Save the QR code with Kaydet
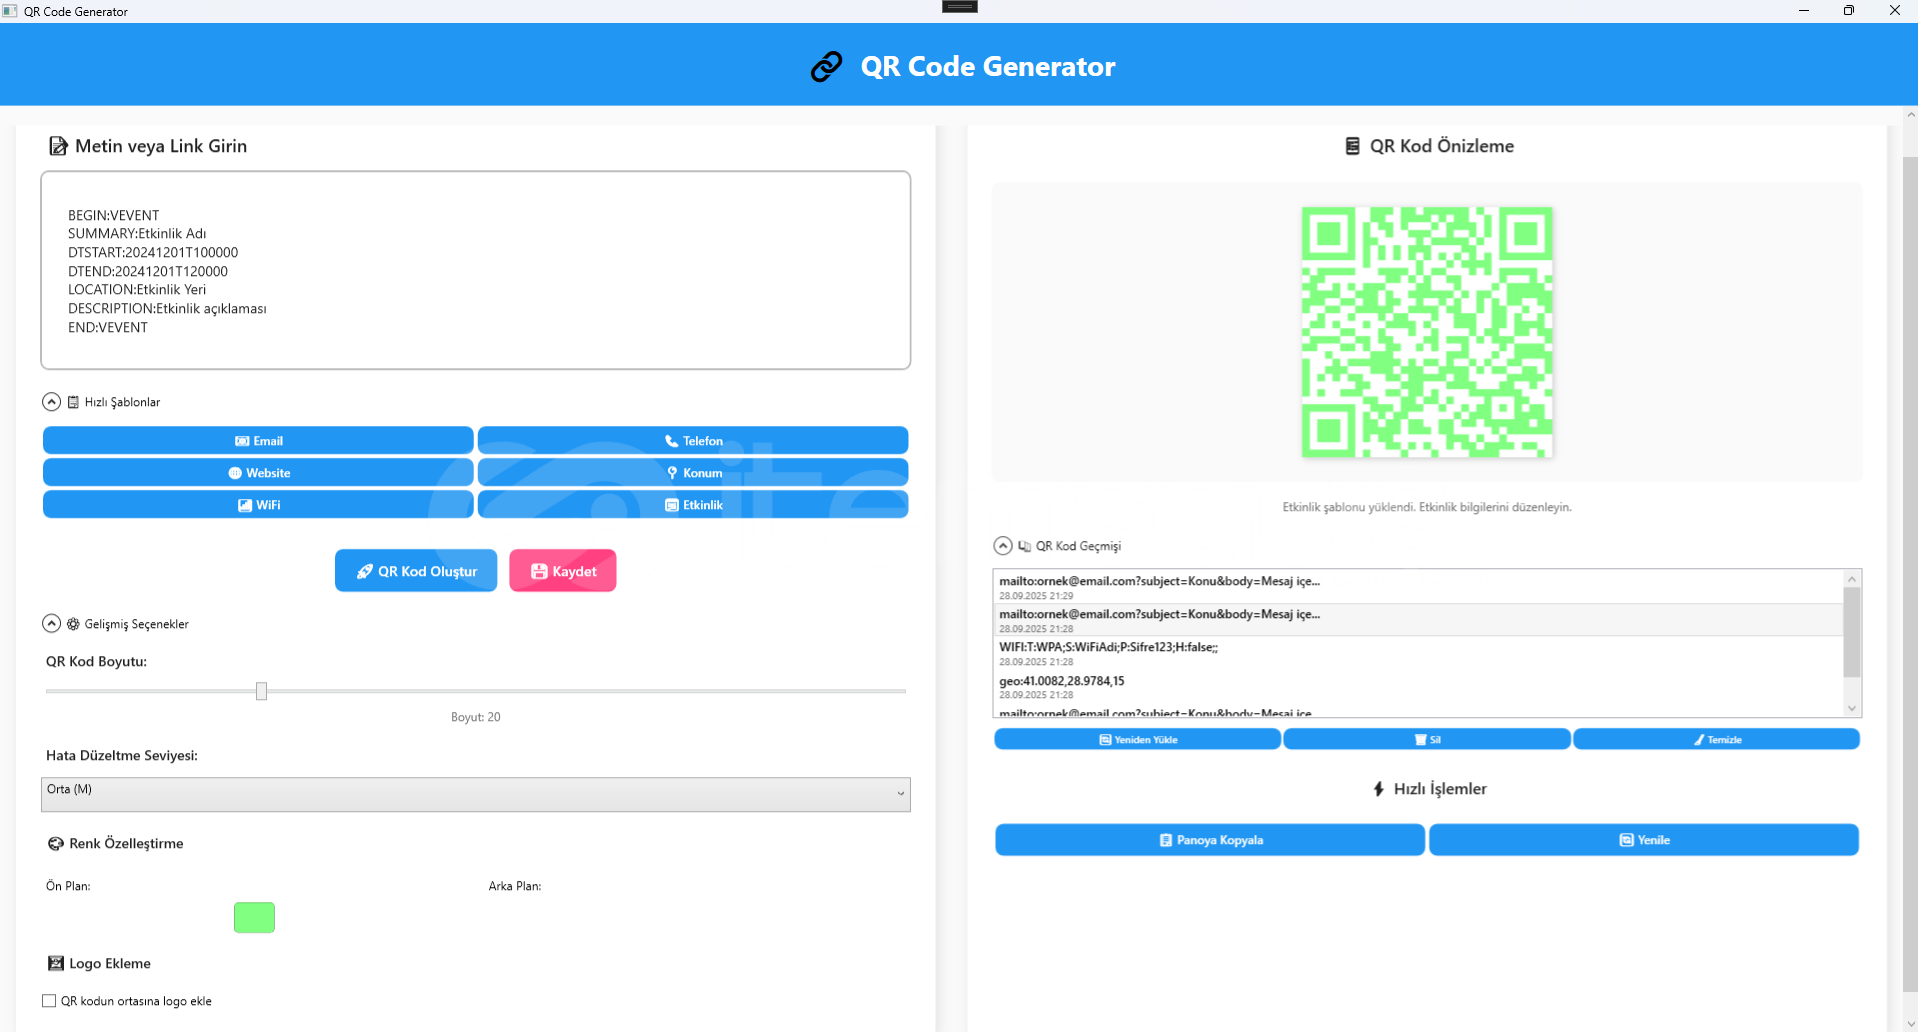1918x1032 pixels. coord(563,571)
